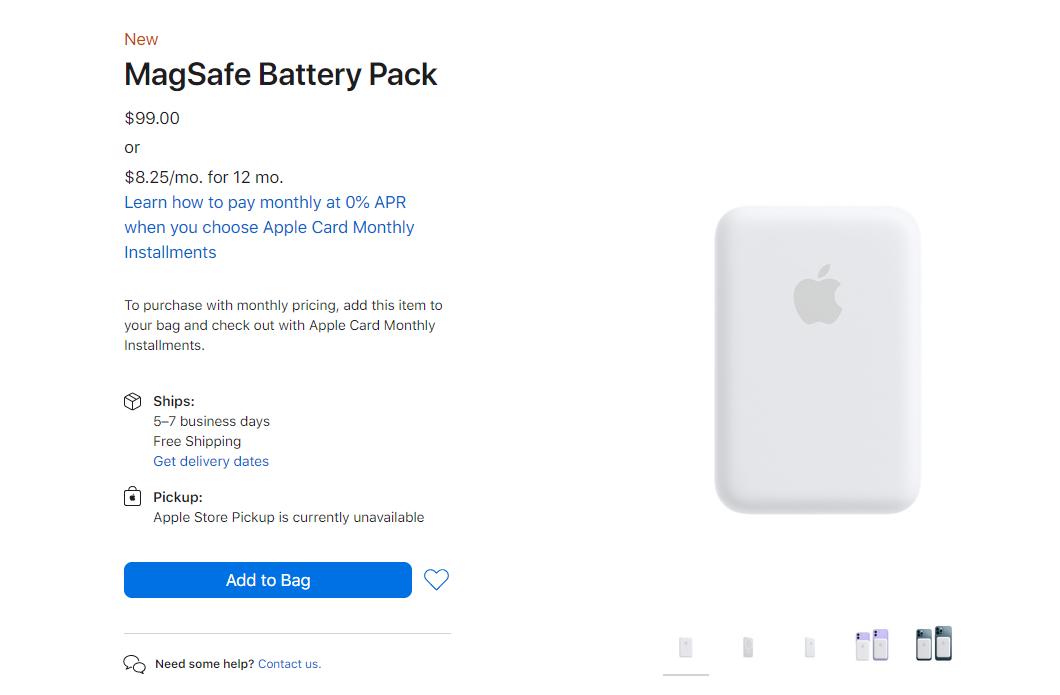Click the Apple Store pickup bag icon
The height and width of the screenshot is (695, 1060).
coord(132,497)
